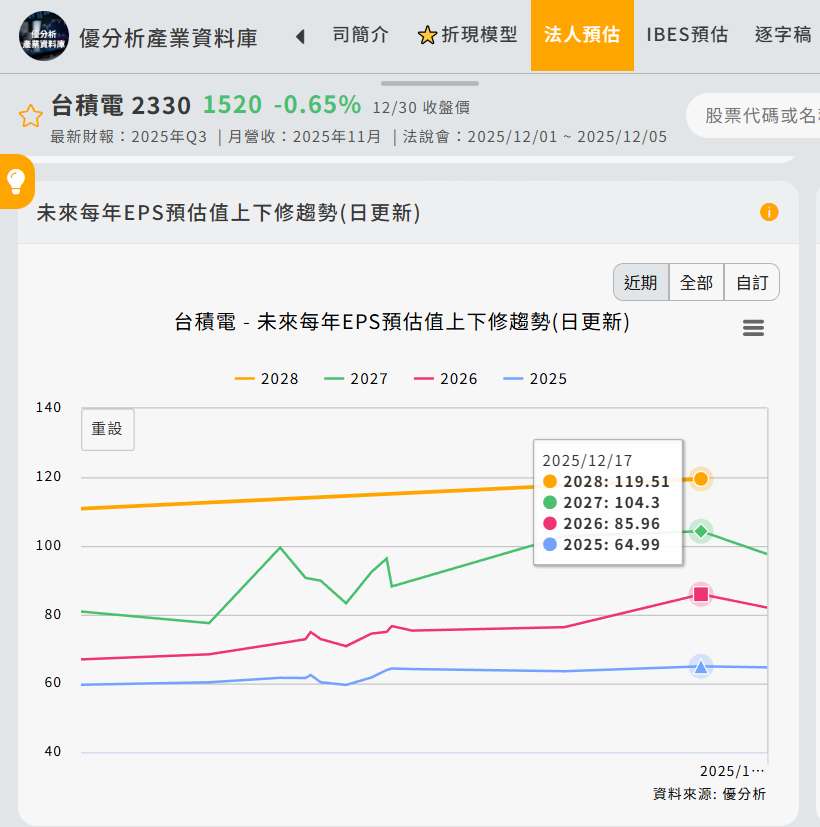Screen dimensions: 820x827
Task: Click the pink 2026 square data marker
Action: (701, 595)
